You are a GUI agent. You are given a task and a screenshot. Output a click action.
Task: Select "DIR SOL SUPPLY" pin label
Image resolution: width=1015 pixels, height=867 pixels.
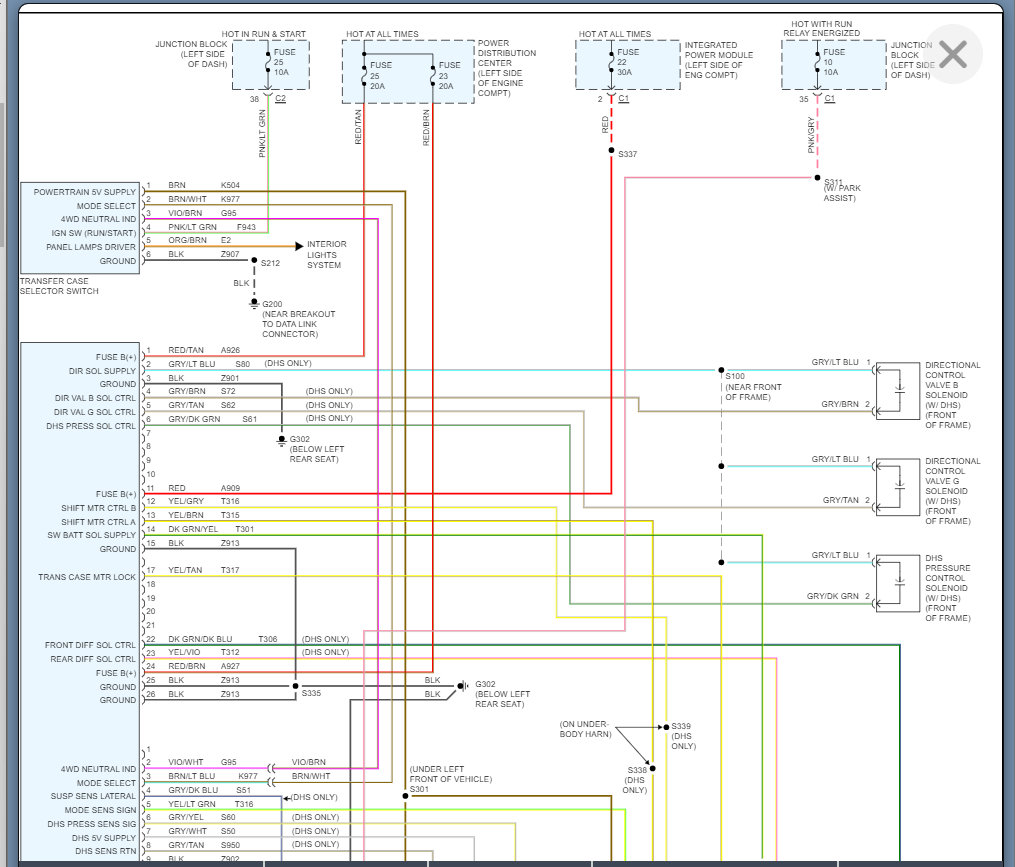pyautogui.click(x=102, y=371)
